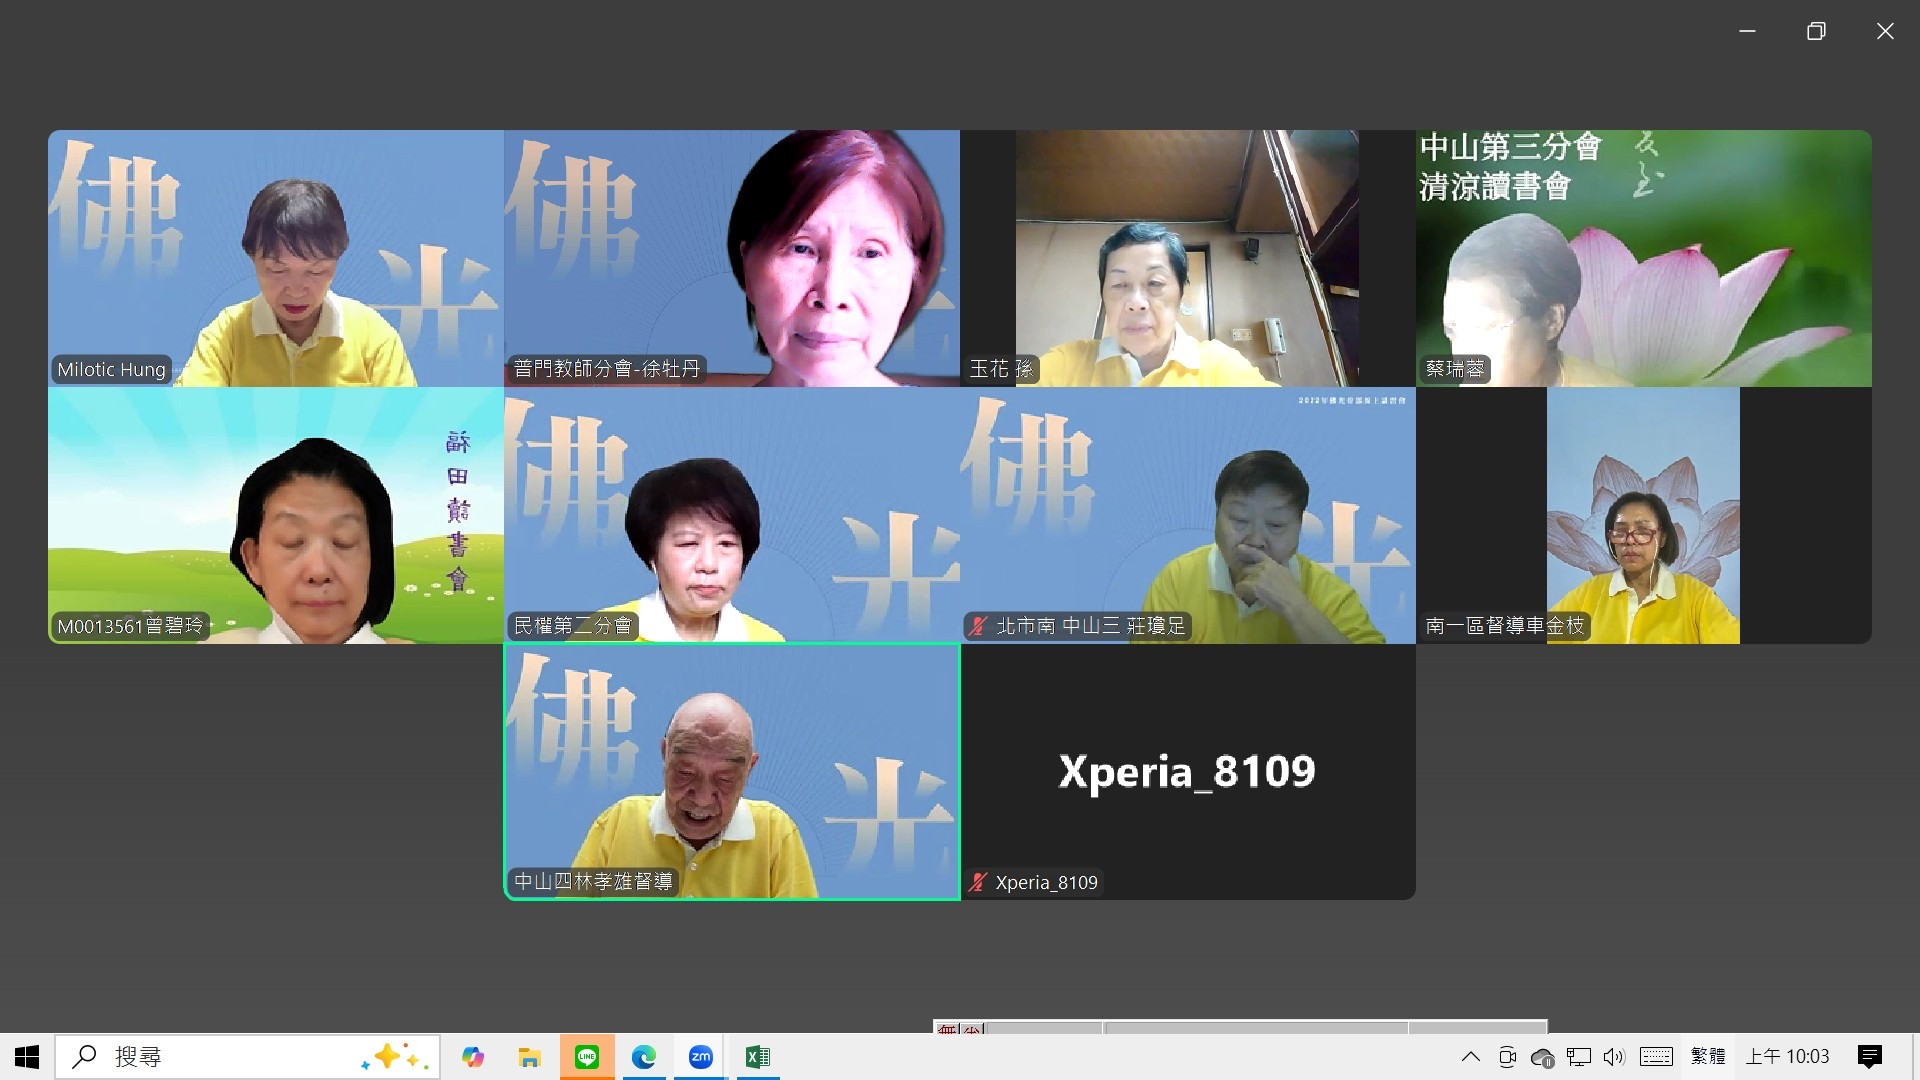The width and height of the screenshot is (1920, 1080).
Task: Open the notification action center
Action: [1869, 1057]
